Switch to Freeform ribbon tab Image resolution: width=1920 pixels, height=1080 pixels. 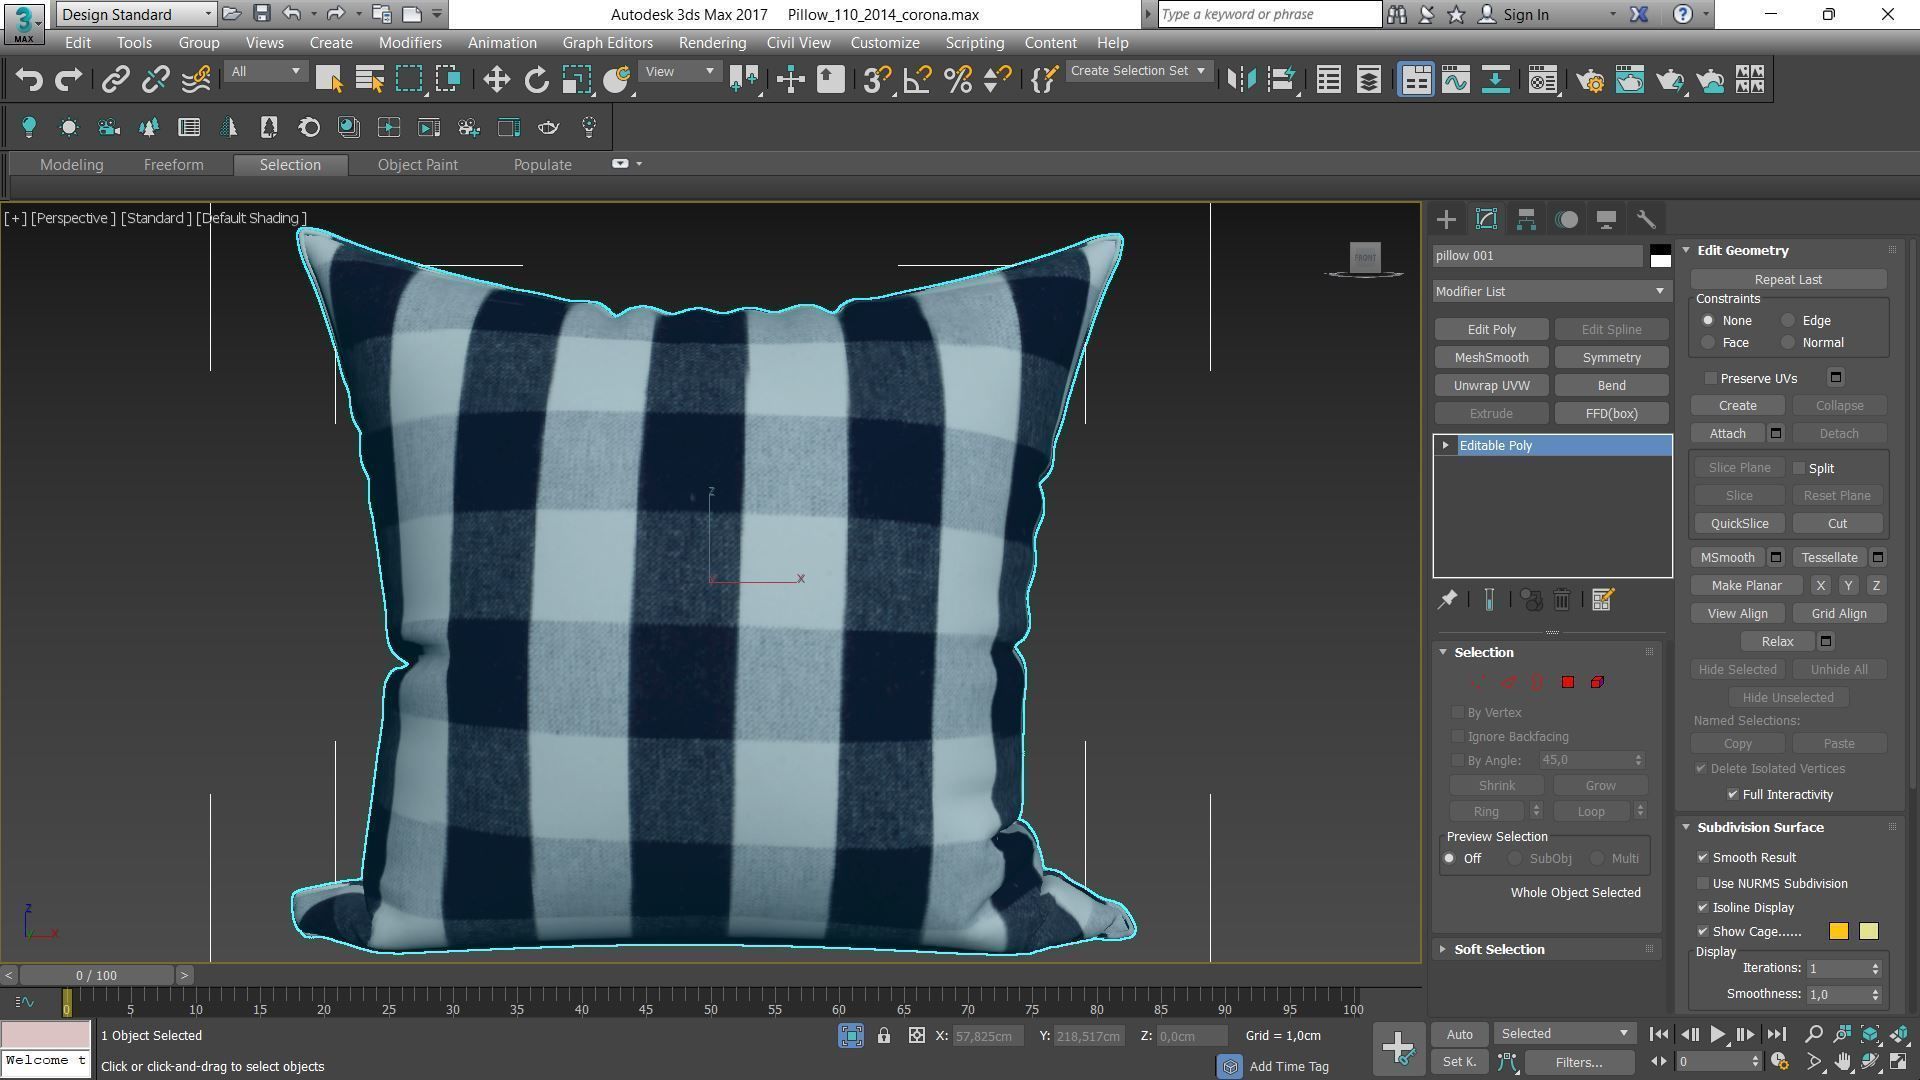173,165
